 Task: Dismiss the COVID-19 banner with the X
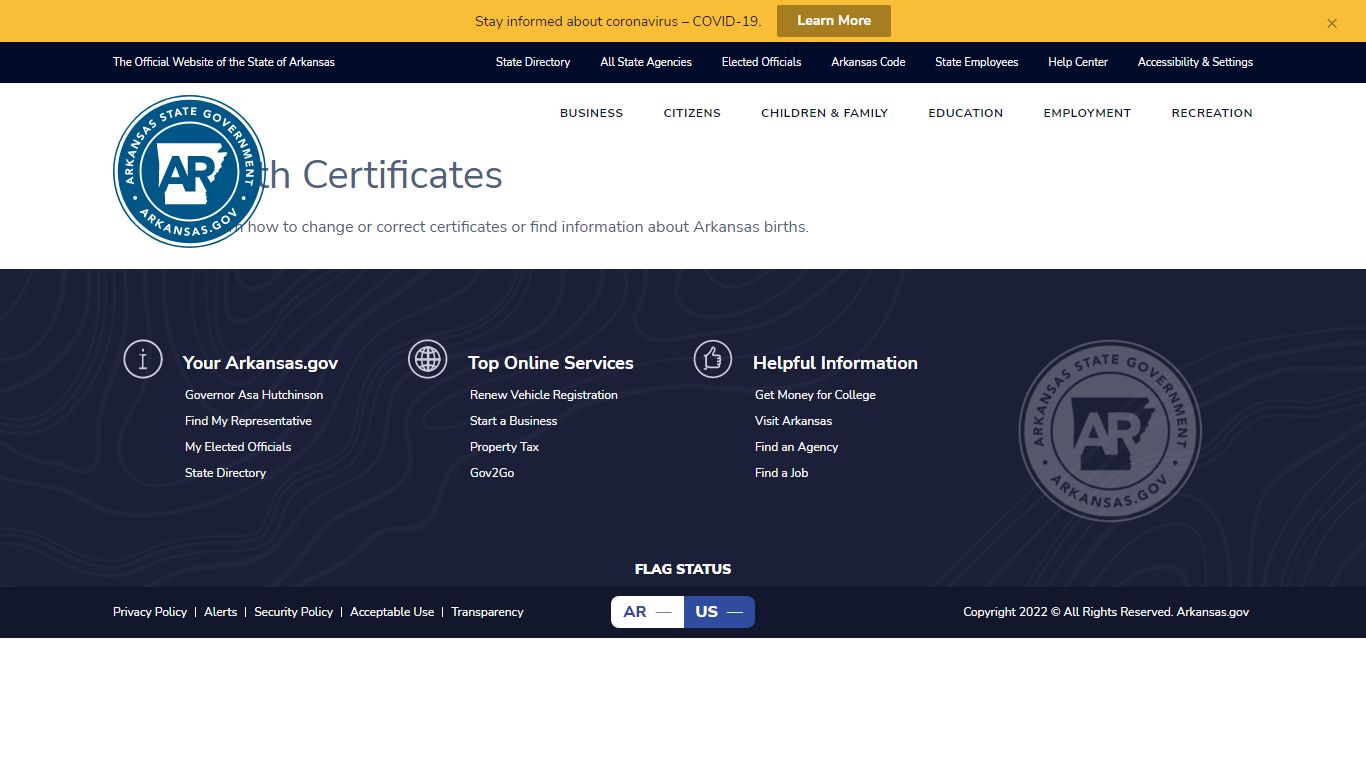[x=1332, y=23]
